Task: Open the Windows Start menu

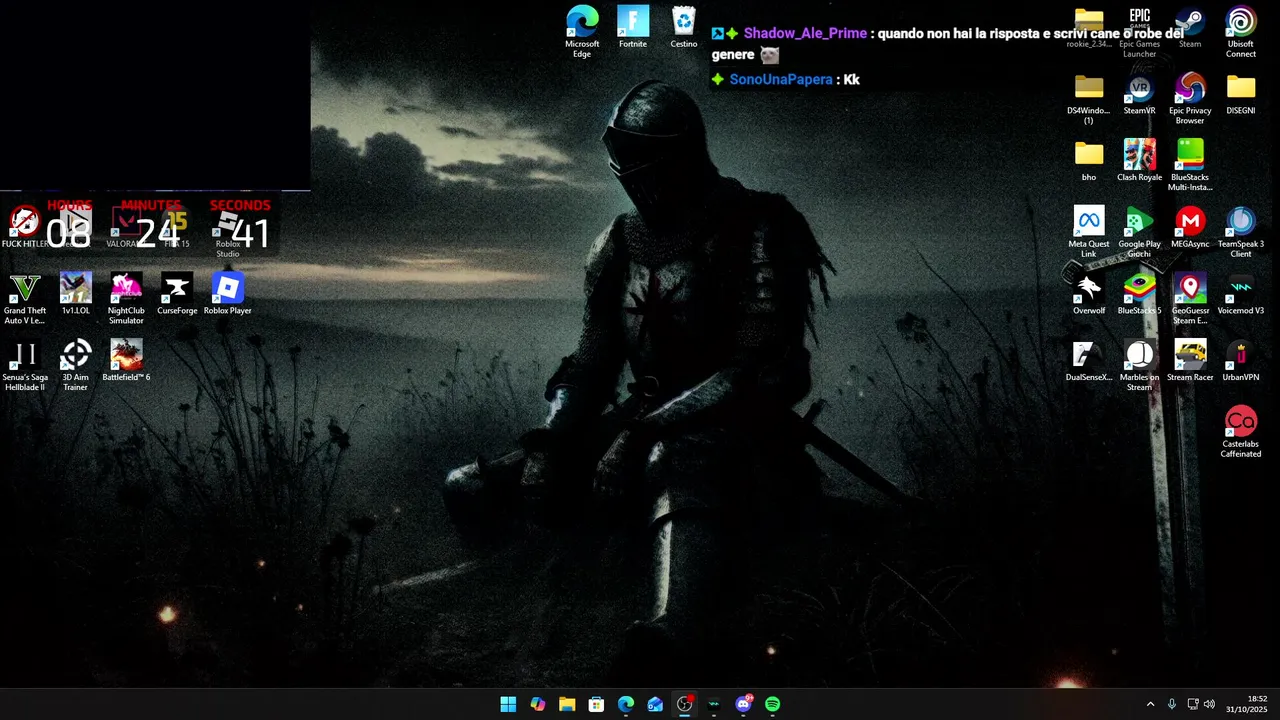Action: click(x=508, y=704)
